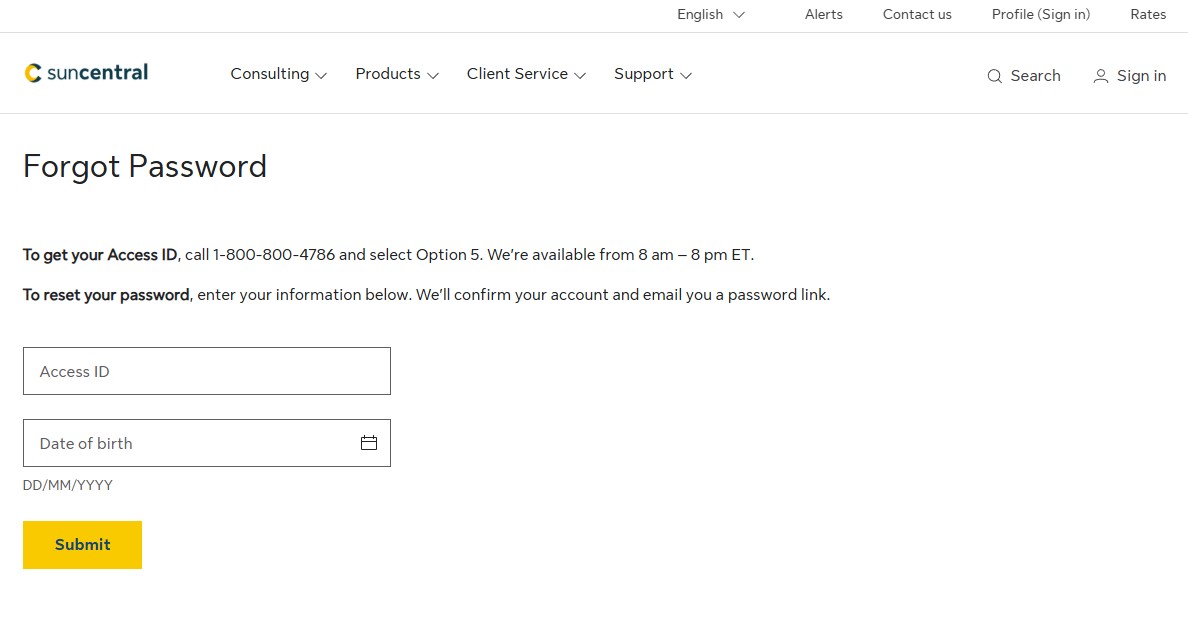Open the calendar date picker icon

coord(369,443)
